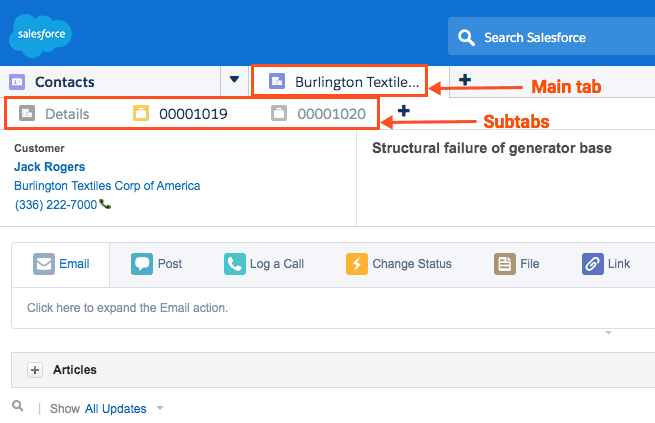Click the Articles section header
655x423 pixels.
click(x=333, y=370)
